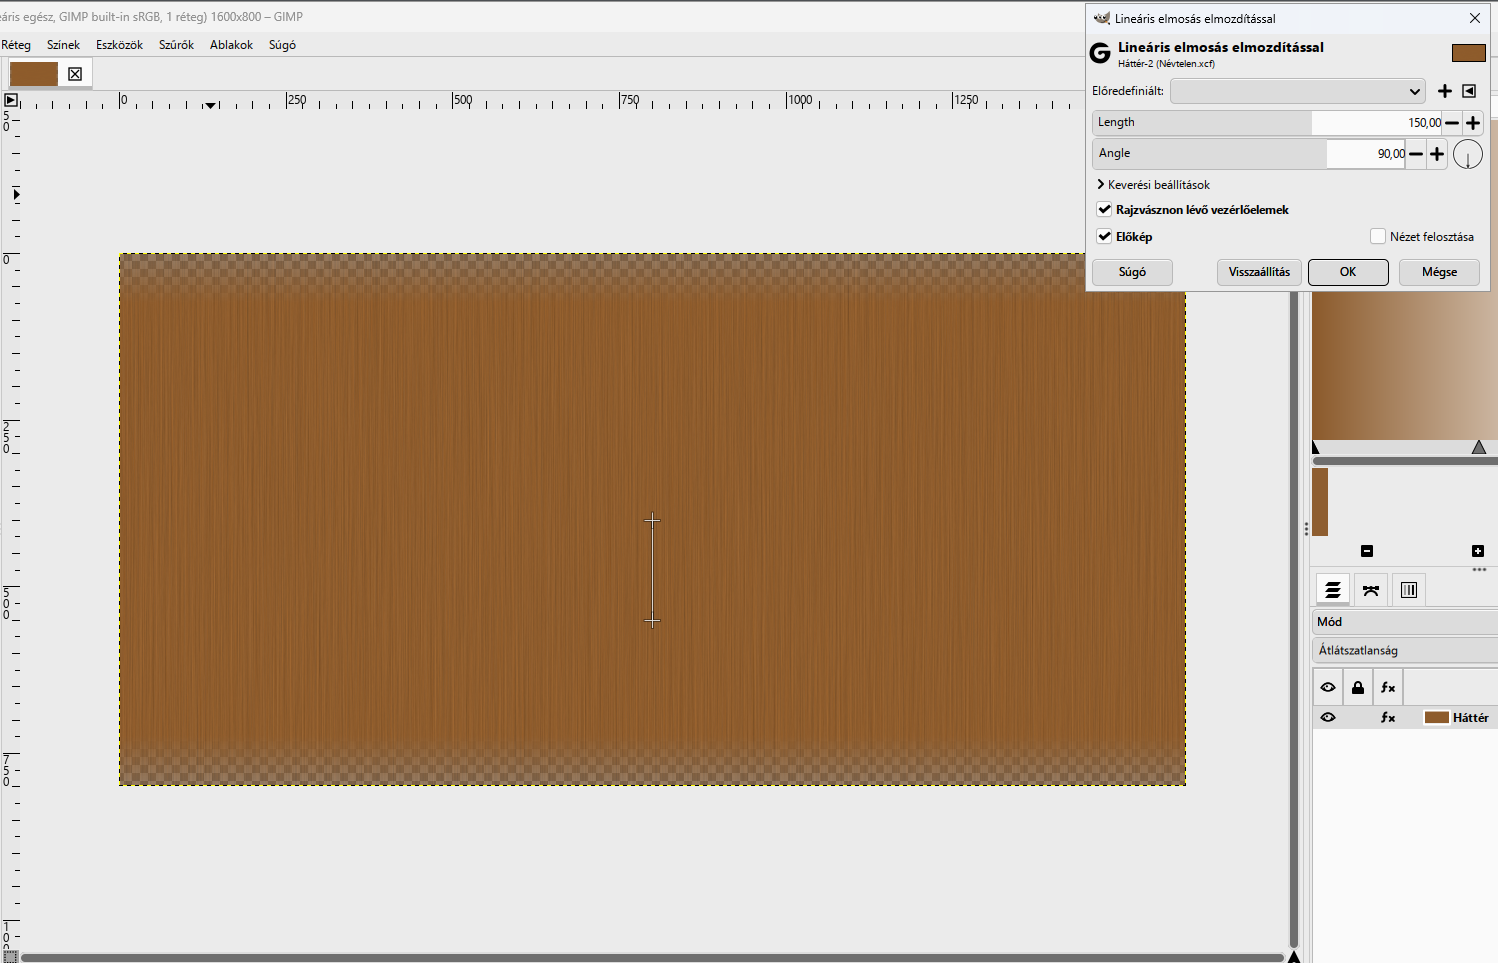Click the Súgó help button in dialog

click(1132, 272)
